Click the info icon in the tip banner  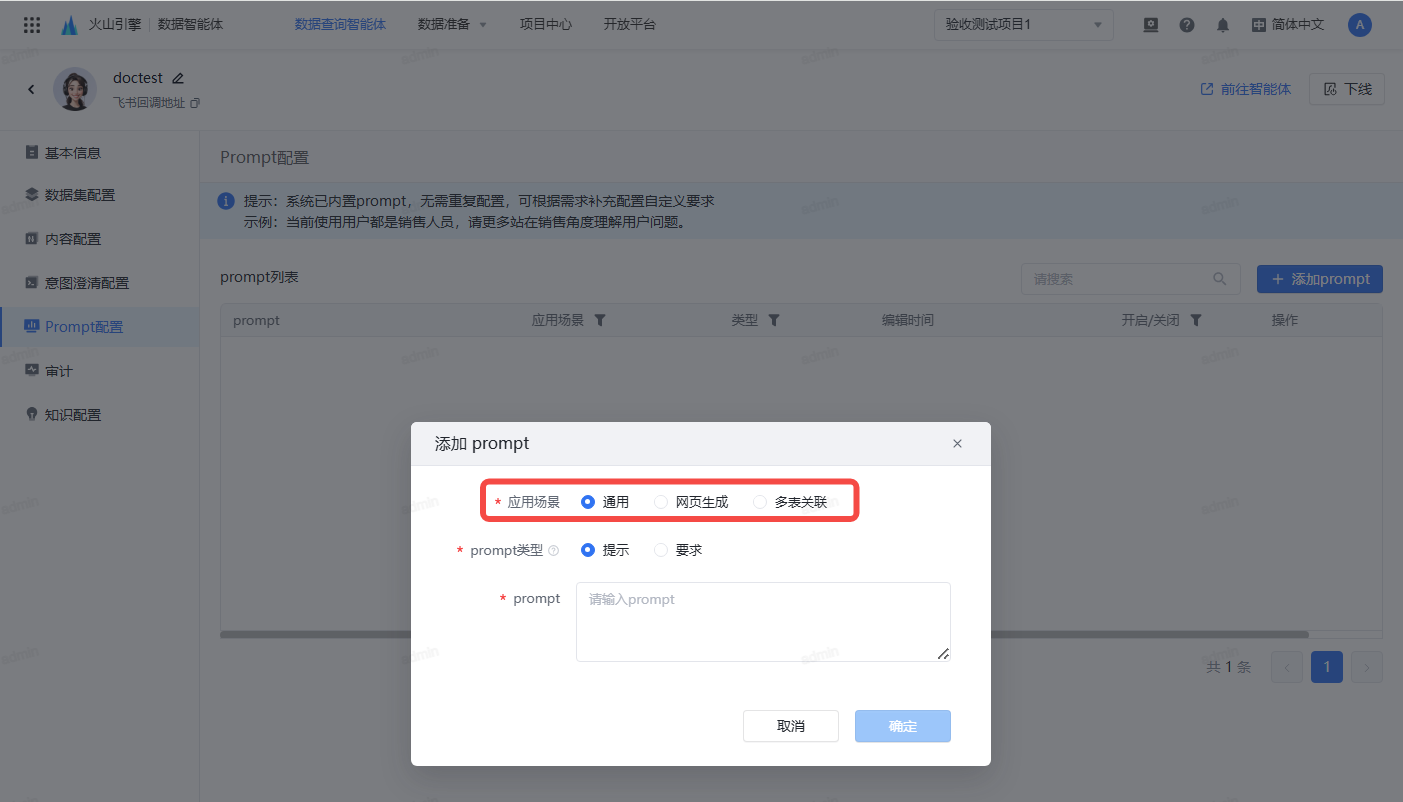[227, 202]
